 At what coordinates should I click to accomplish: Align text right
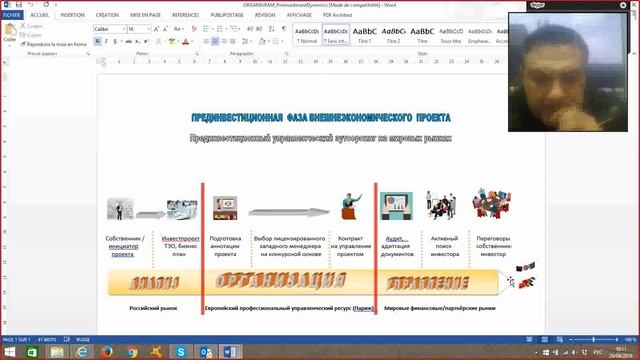[x=224, y=41]
